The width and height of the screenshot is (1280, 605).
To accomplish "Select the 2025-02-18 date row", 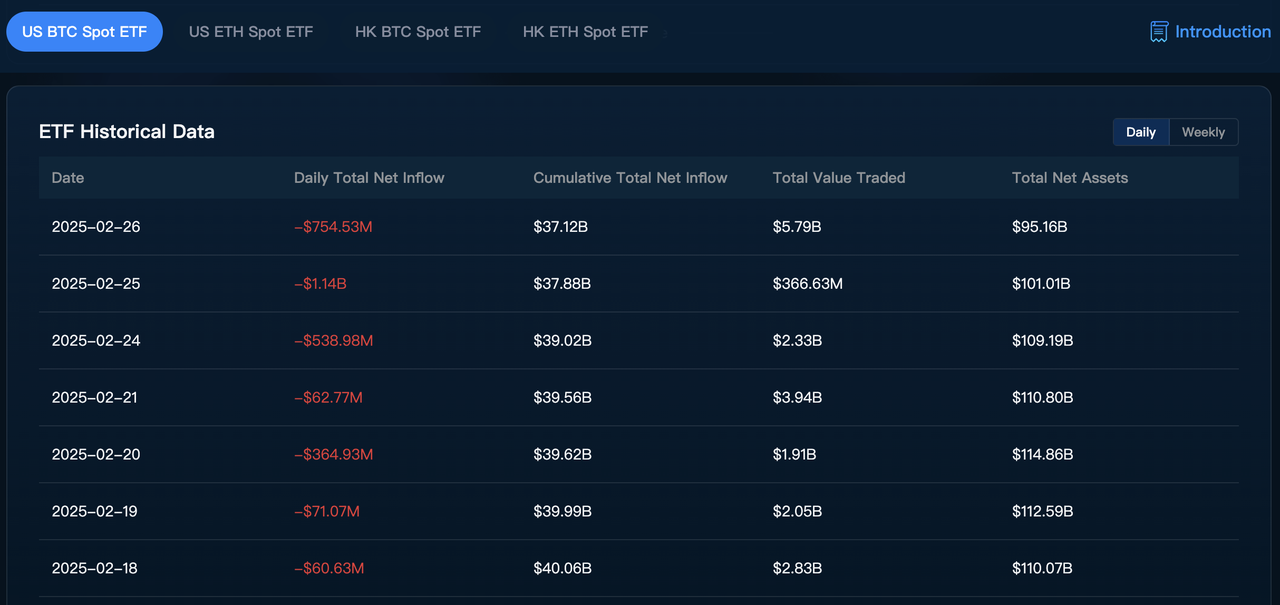I will [x=96, y=569].
